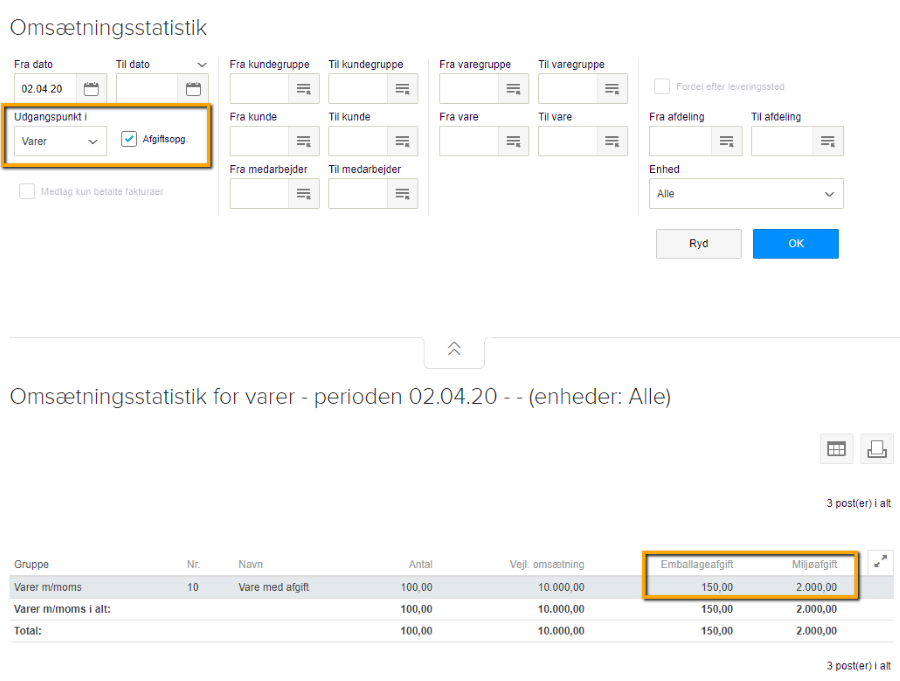
Task: Open the Til kunde lookup list
Action: point(402,141)
